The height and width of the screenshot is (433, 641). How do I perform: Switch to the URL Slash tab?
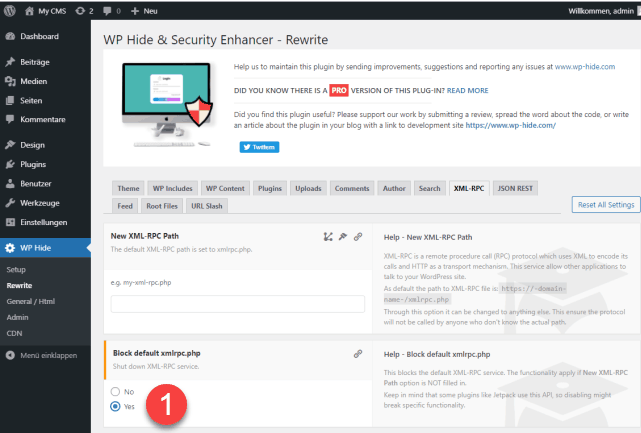click(x=207, y=206)
